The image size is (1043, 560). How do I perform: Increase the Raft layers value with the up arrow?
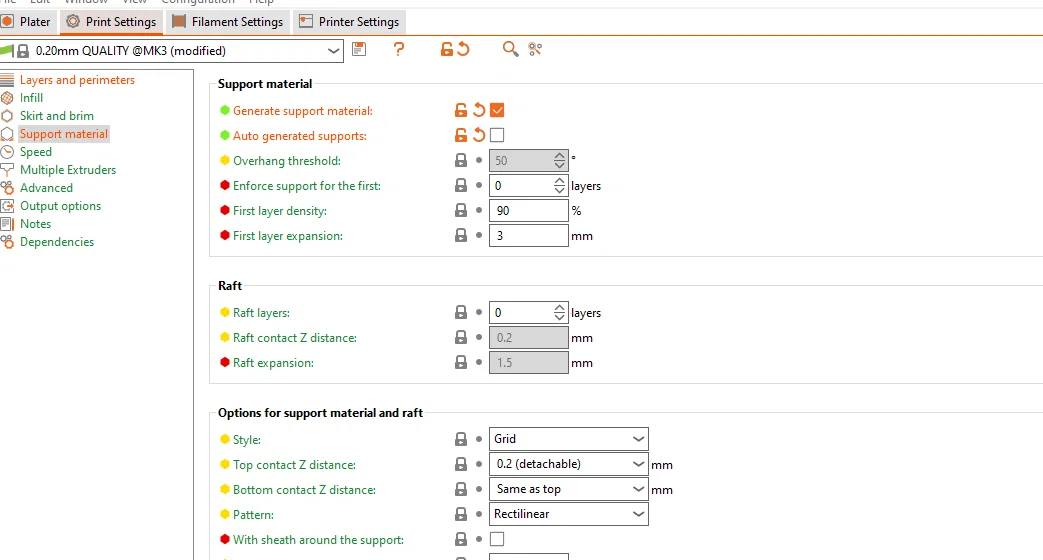(559, 308)
